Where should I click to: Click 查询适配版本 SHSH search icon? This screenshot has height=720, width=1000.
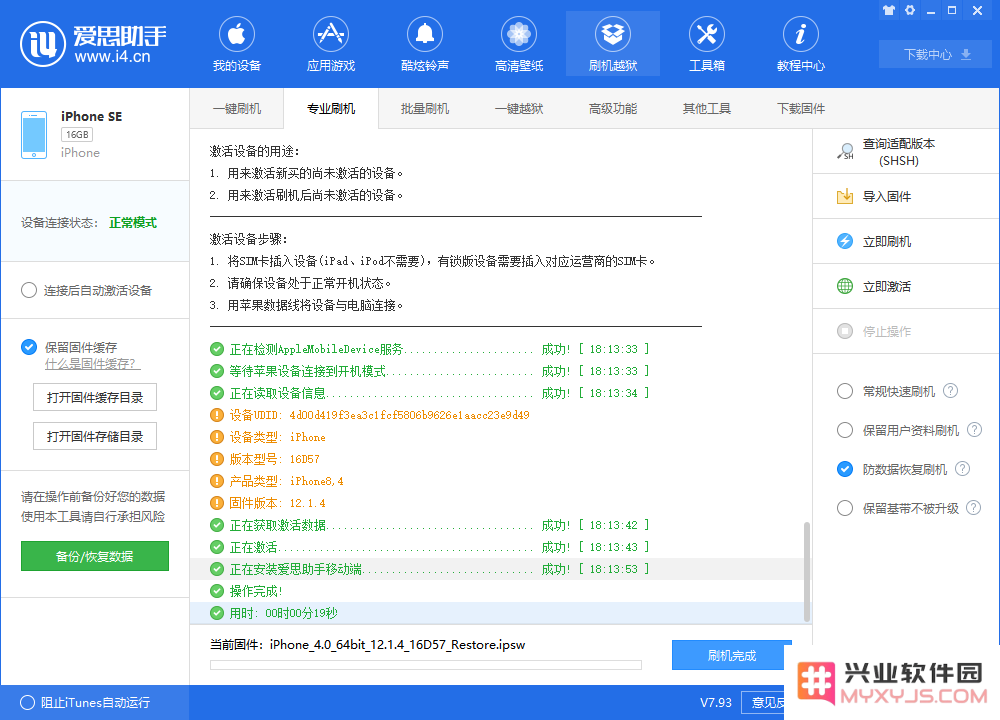pyautogui.click(x=845, y=152)
